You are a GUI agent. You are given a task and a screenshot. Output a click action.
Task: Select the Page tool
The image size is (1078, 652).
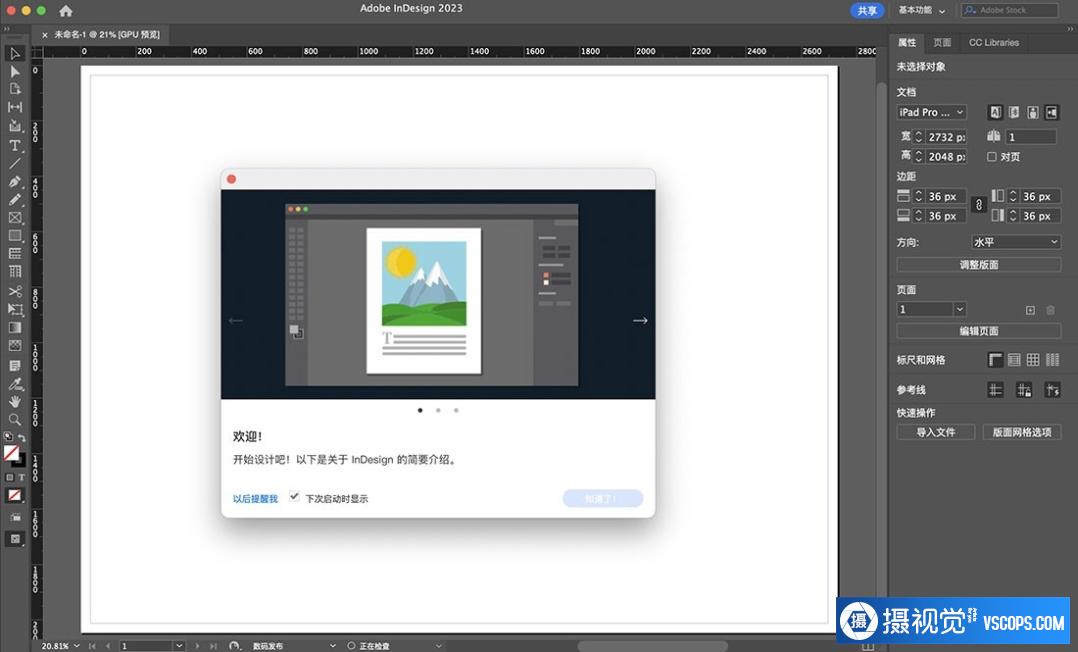click(14, 89)
